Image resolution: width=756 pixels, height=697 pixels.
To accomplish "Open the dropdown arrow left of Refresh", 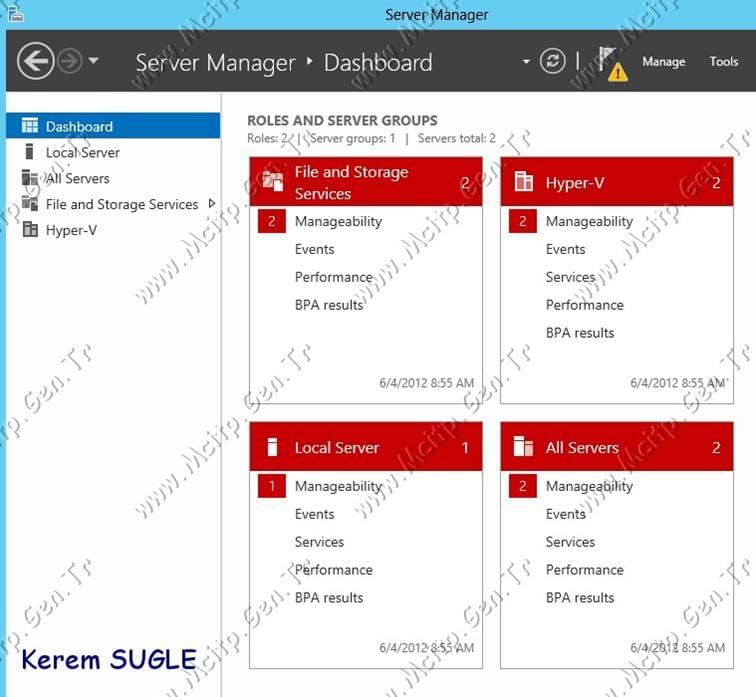I will (x=526, y=62).
